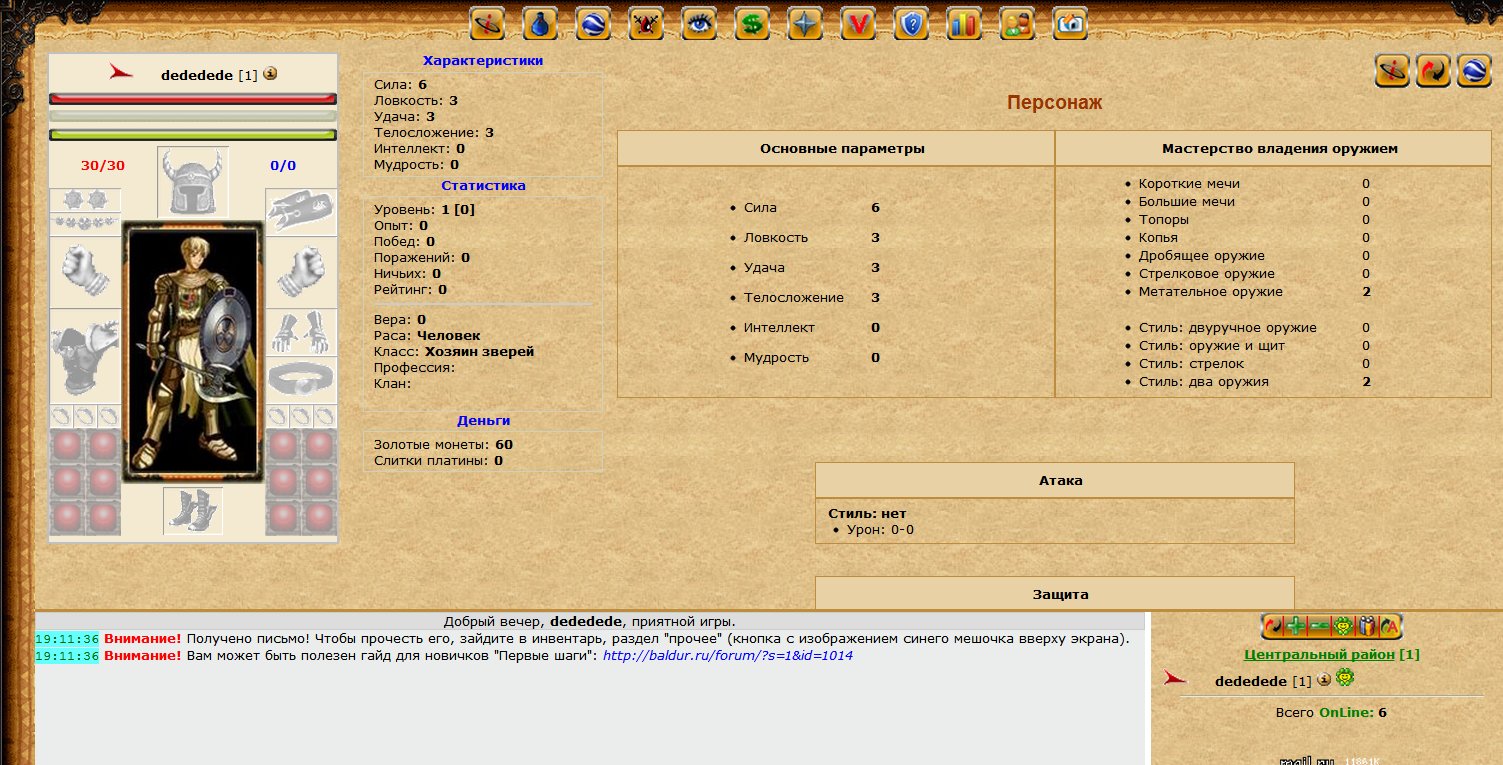
Task: Open smiley flower icon in chat toolbar
Action: point(1343,626)
